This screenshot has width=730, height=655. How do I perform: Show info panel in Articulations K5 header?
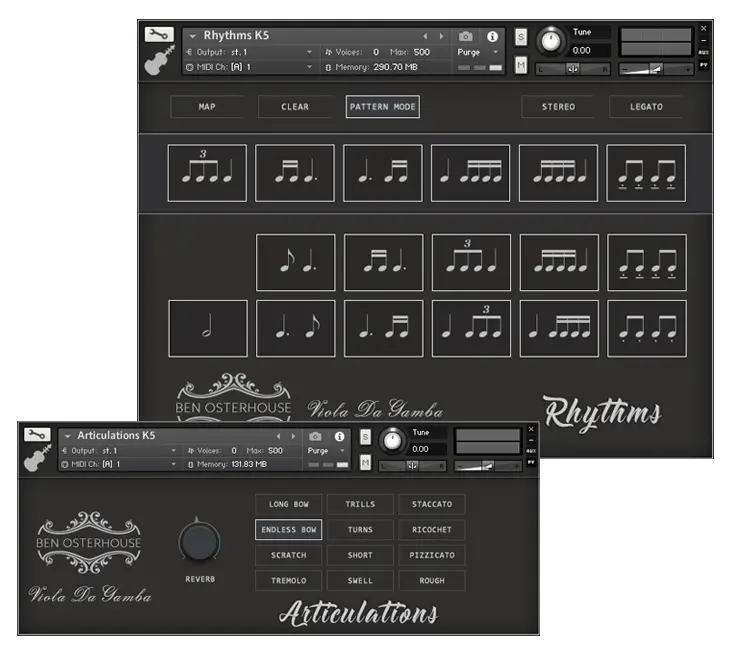coord(339,436)
